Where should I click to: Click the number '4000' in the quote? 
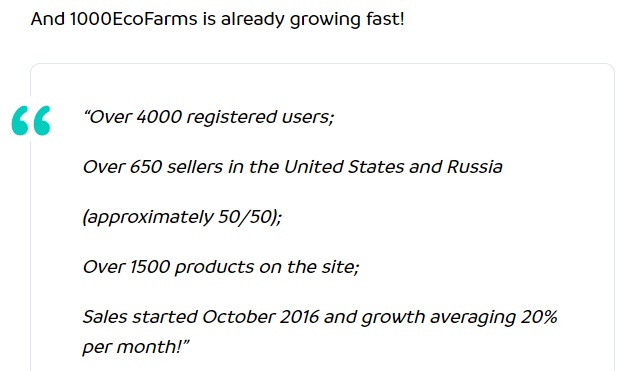point(159,117)
